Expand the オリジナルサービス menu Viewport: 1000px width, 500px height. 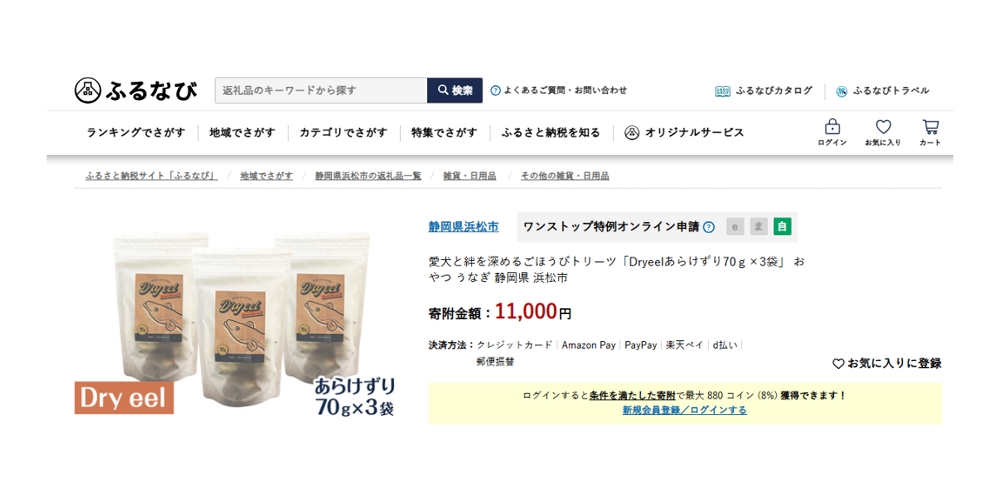coord(684,133)
